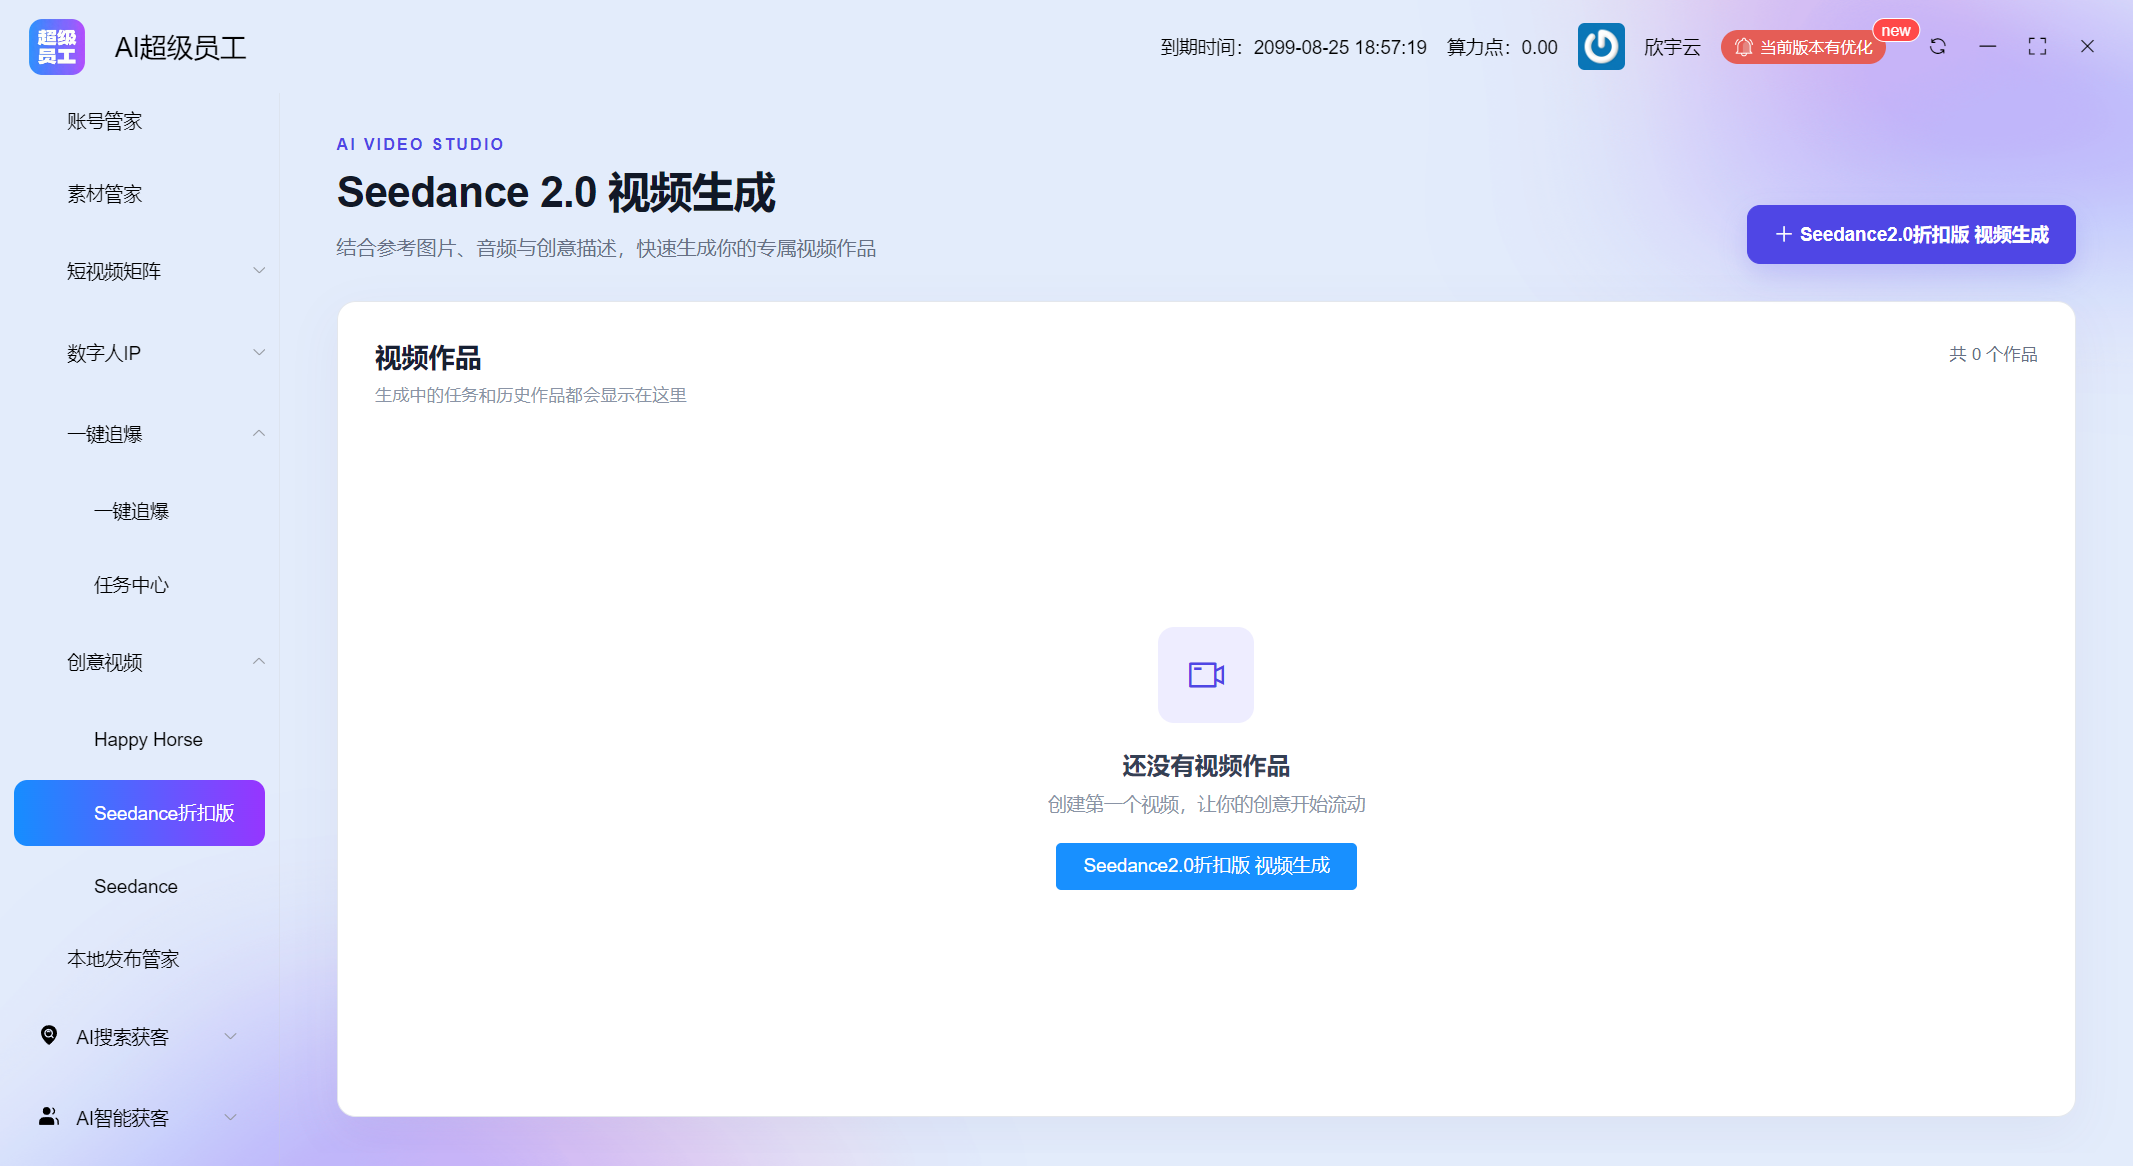Toggle fullscreen with the expand icon

coord(2037,47)
